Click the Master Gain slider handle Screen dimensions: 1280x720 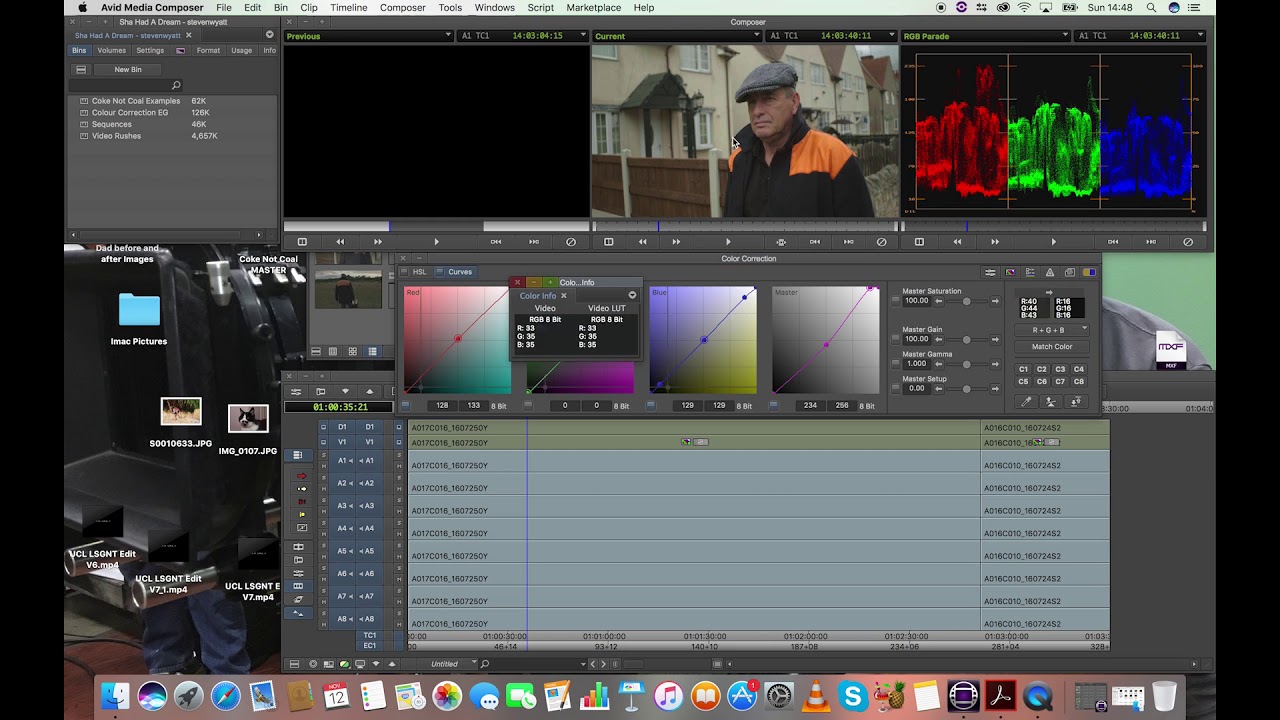tap(966, 339)
